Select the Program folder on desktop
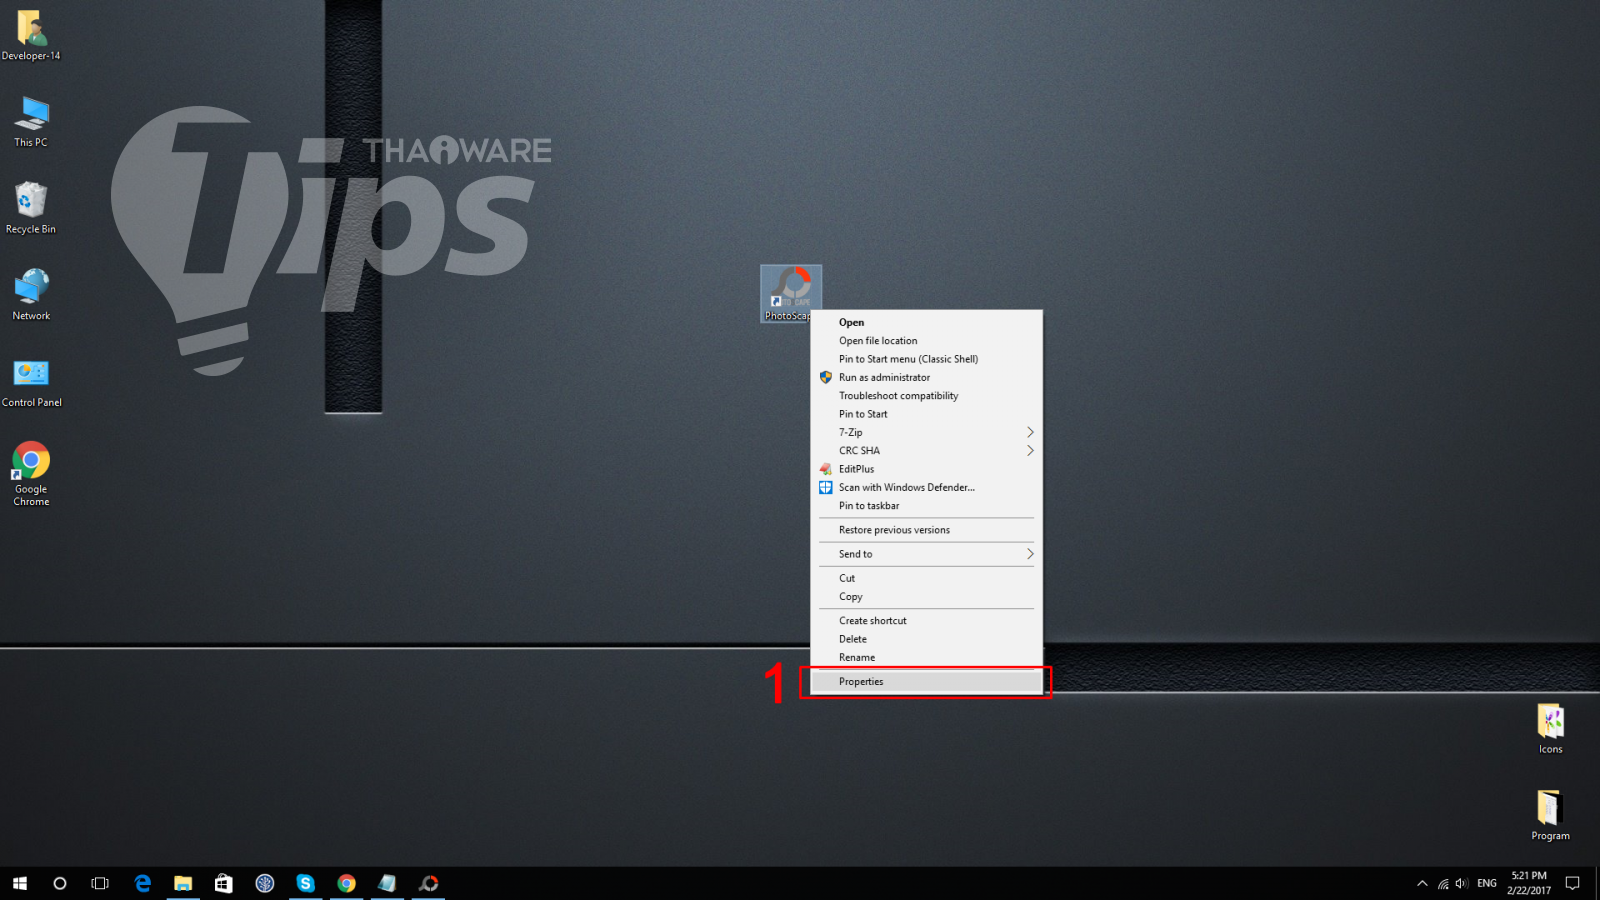This screenshot has height=900, width=1600. [1550, 815]
